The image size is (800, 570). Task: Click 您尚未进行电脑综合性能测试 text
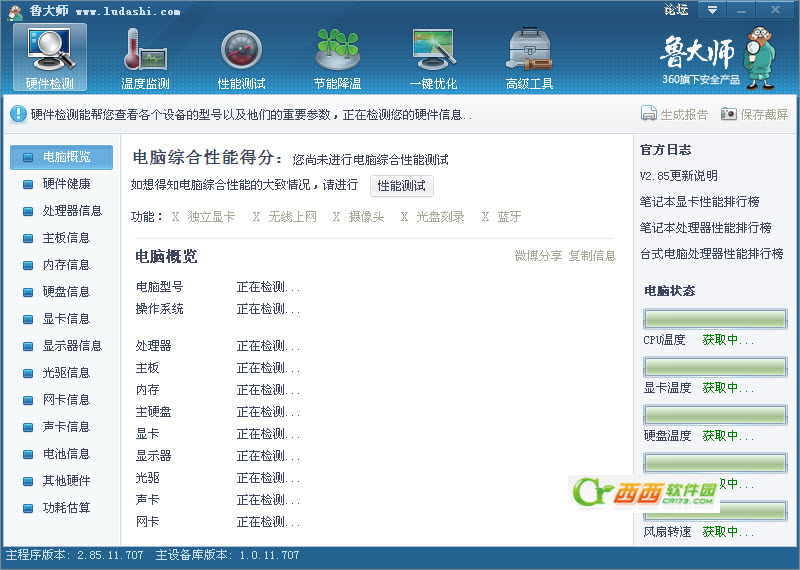[370, 160]
